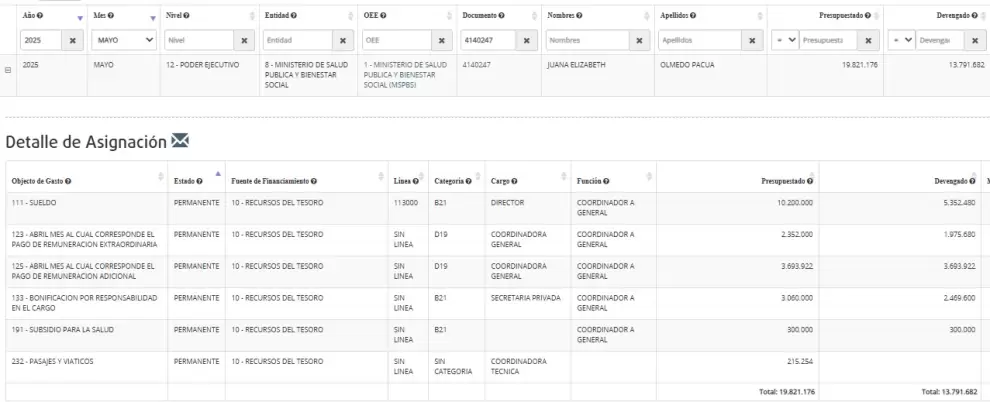Open the Devengado comparison operator dropdown

tap(902, 40)
